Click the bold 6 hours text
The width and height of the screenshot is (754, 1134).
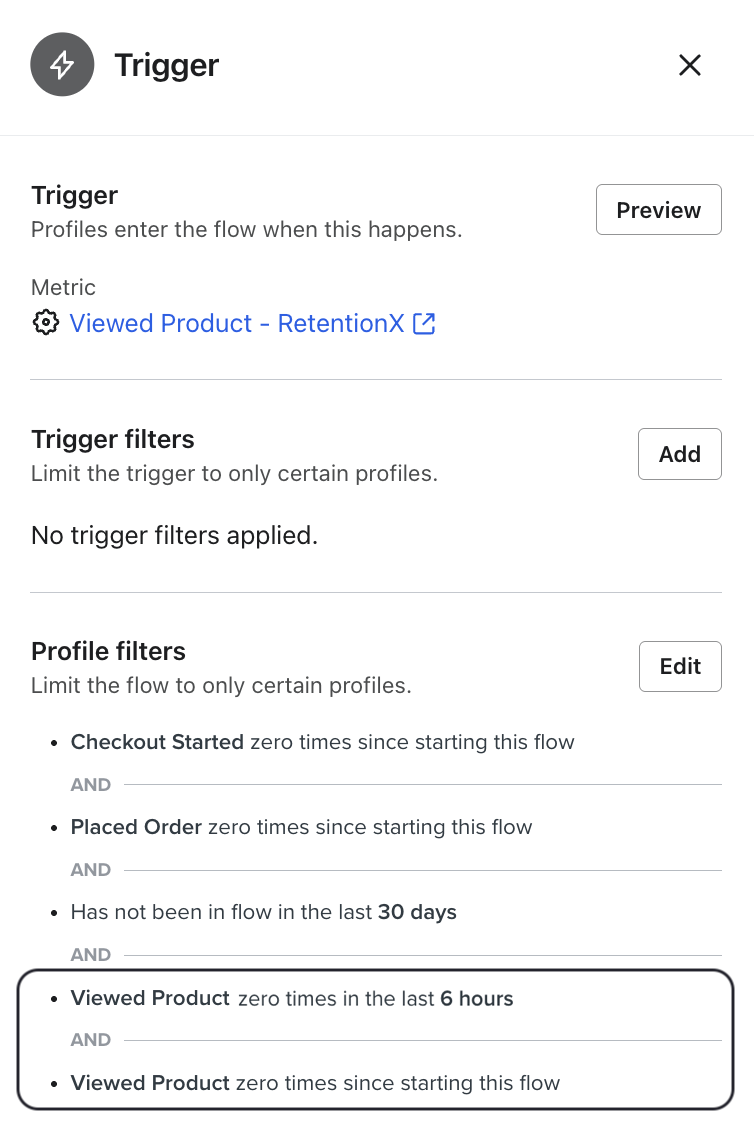pyautogui.click(x=478, y=998)
